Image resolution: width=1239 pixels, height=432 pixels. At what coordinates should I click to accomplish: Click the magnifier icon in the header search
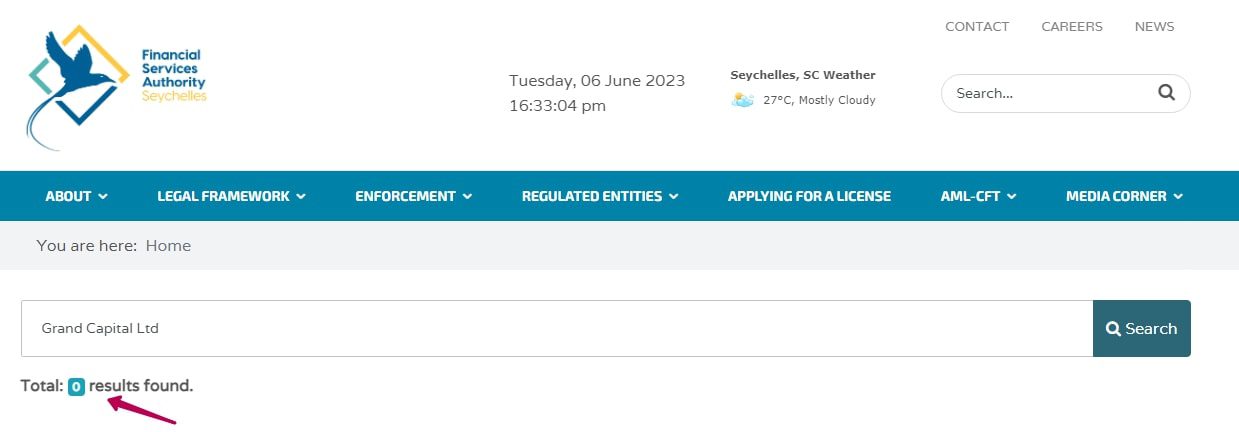click(1166, 93)
